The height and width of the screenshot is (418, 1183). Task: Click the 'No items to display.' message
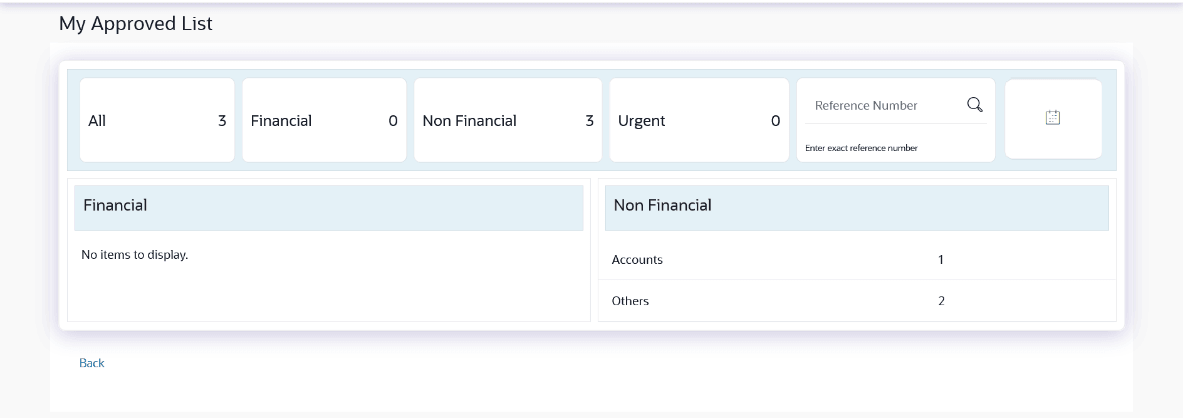pyautogui.click(x=135, y=255)
